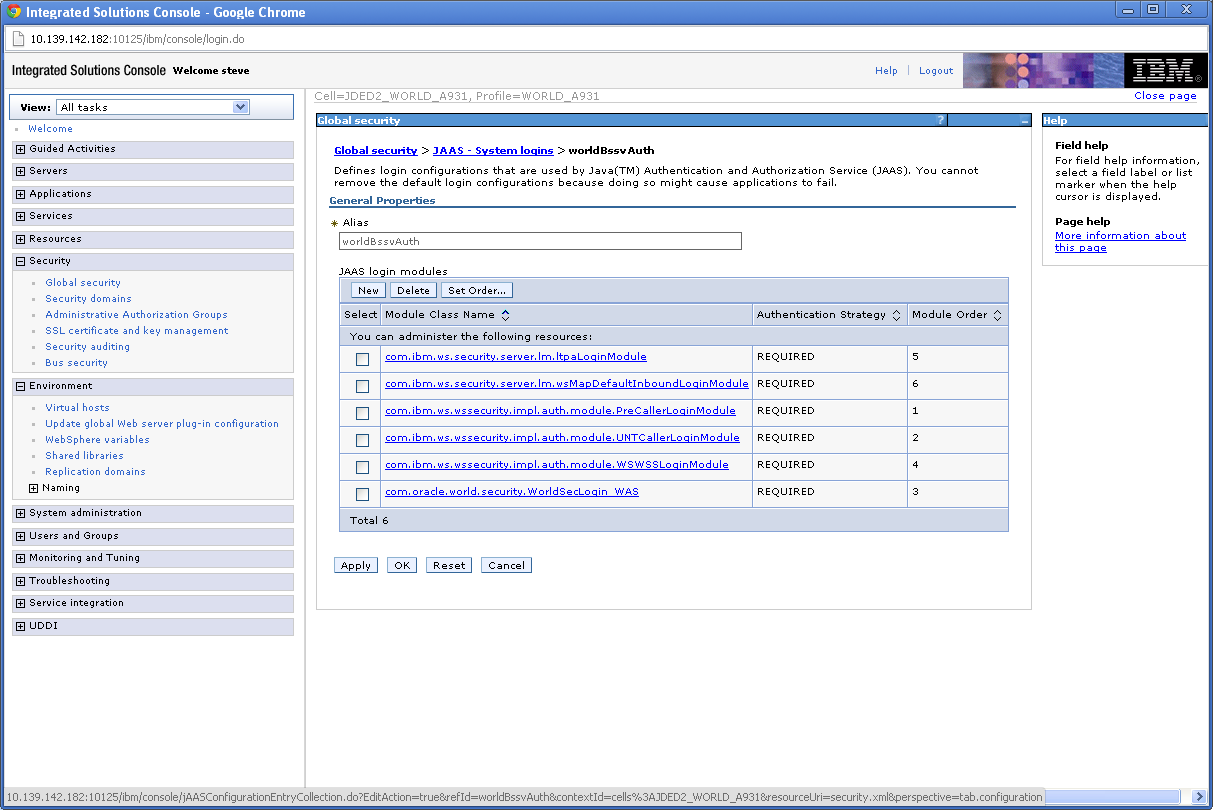This screenshot has height=810, width=1213.
Task: Check the ltpaLoginModule row checkbox
Action: tap(362, 359)
